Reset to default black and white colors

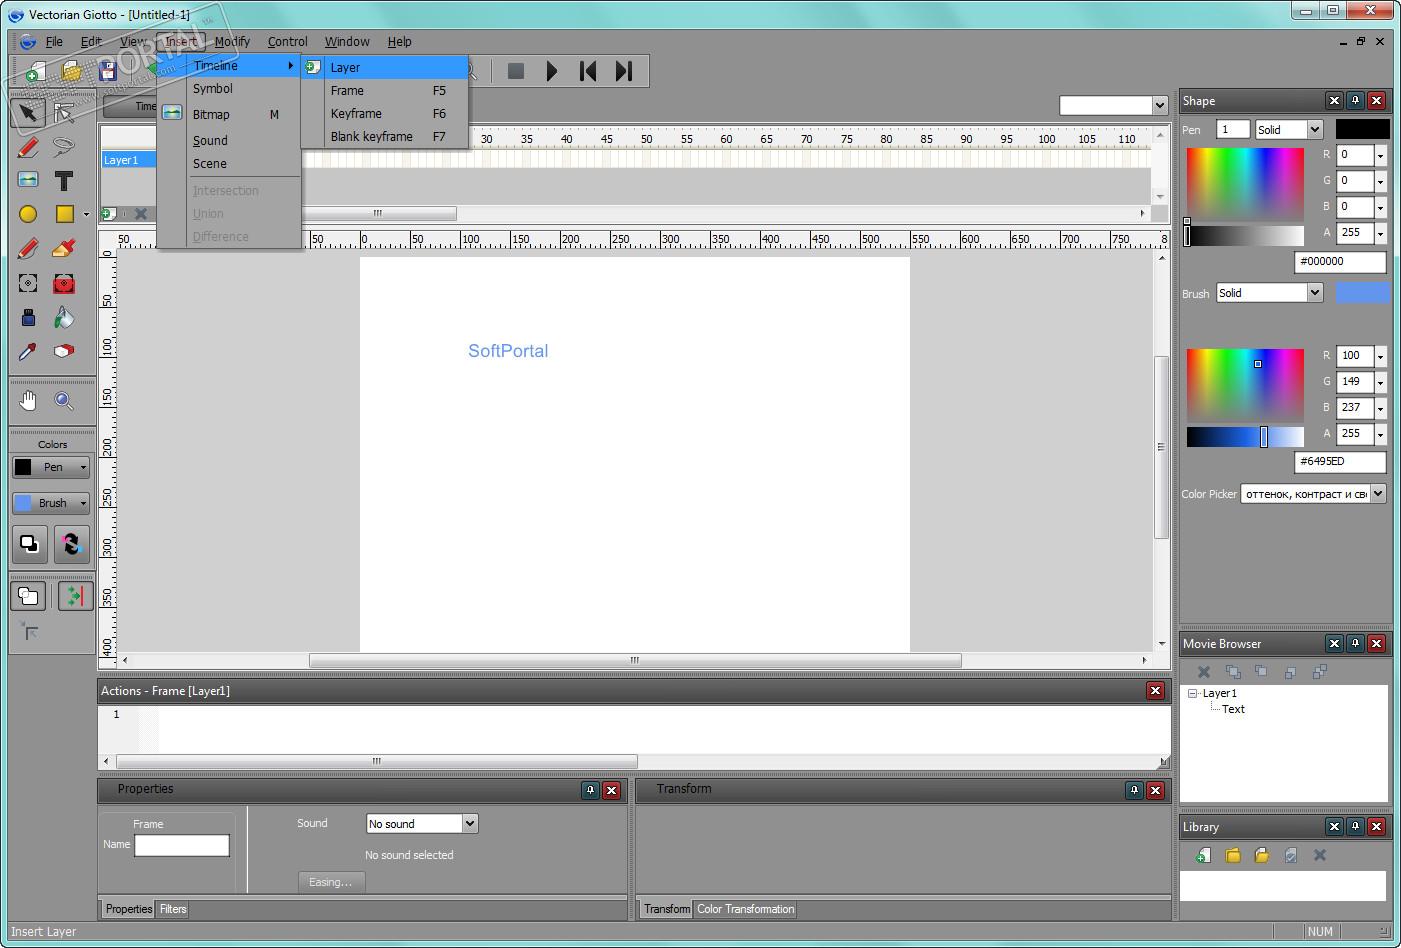coord(30,544)
